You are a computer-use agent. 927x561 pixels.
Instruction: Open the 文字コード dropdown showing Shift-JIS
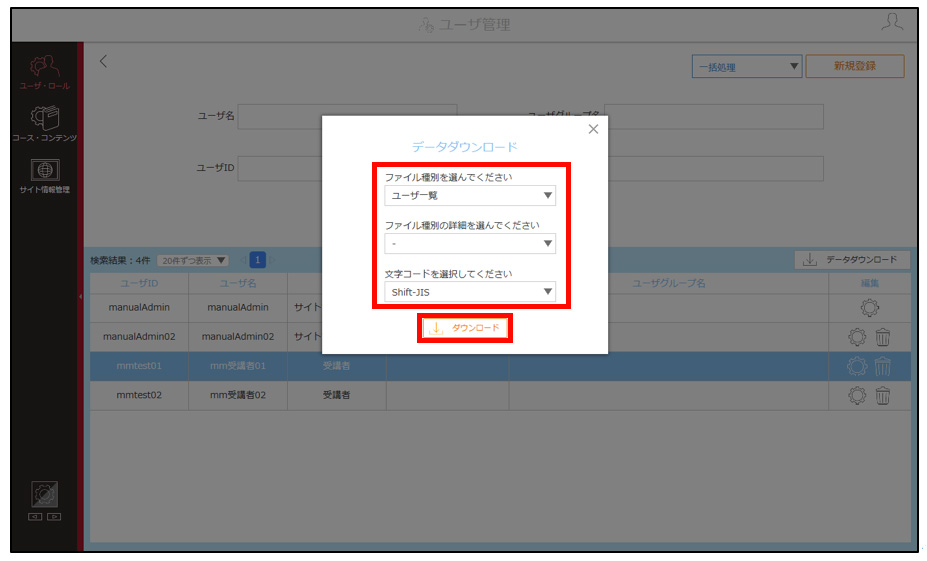click(x=470, y=292)
